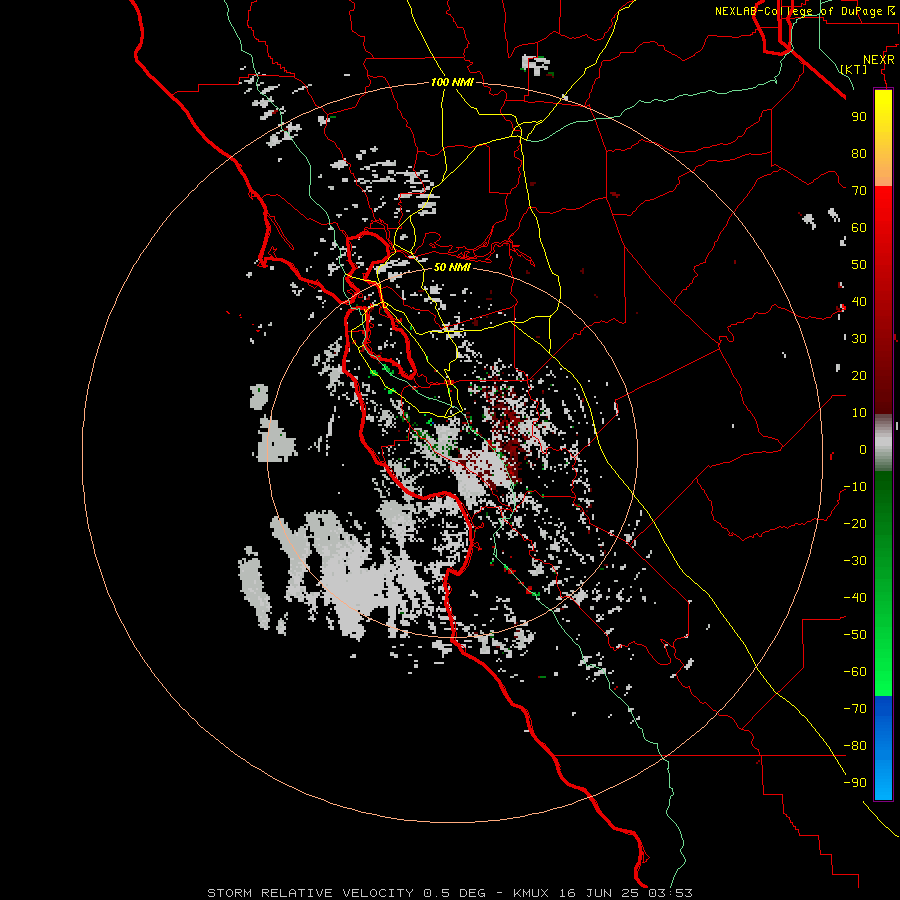Click the 0.5 DEG elevation text in caption

[x=454, y=893]
